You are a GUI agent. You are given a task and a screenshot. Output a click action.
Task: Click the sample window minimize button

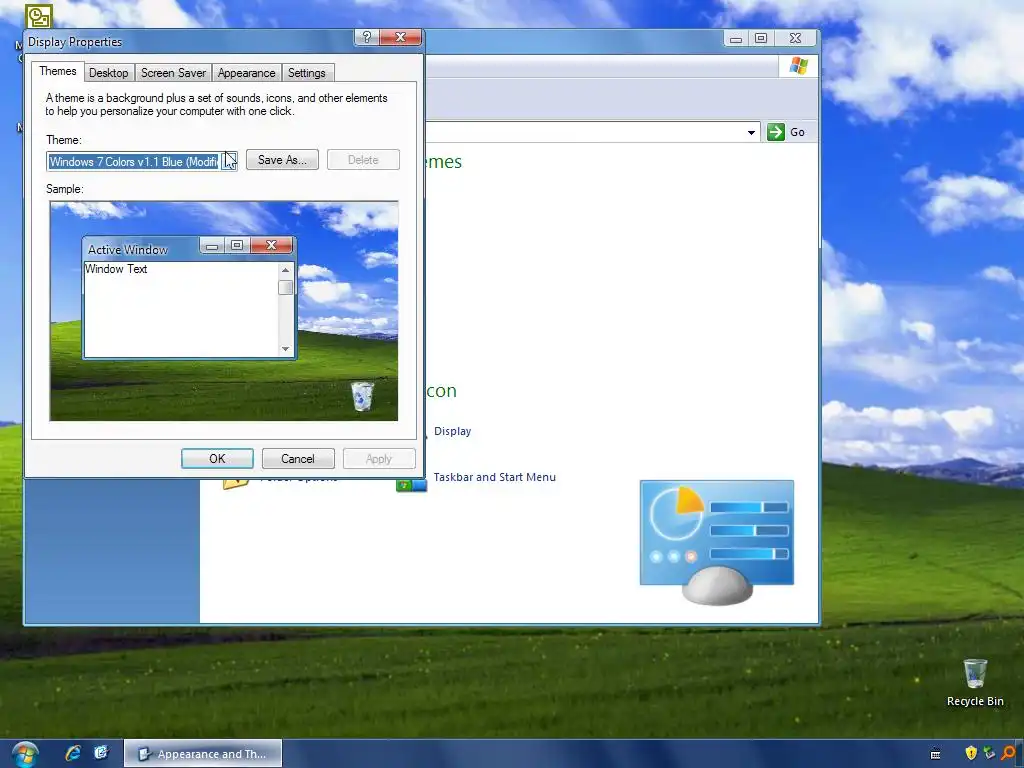pos(212,246)
